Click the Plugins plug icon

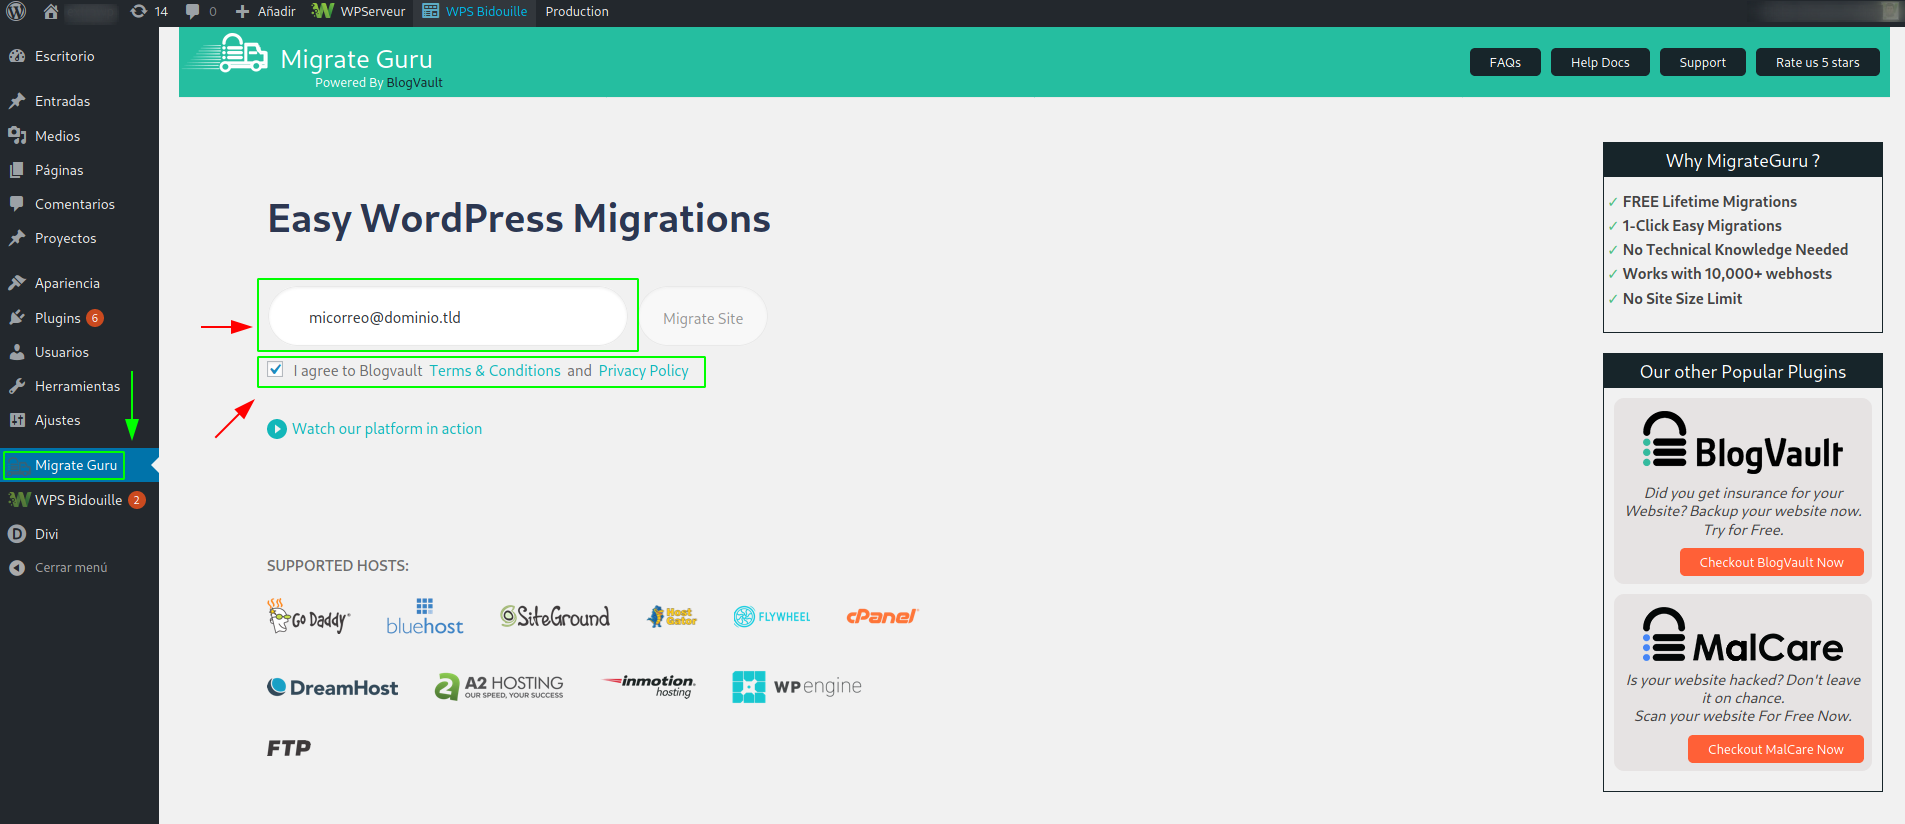tap(17, 318)
